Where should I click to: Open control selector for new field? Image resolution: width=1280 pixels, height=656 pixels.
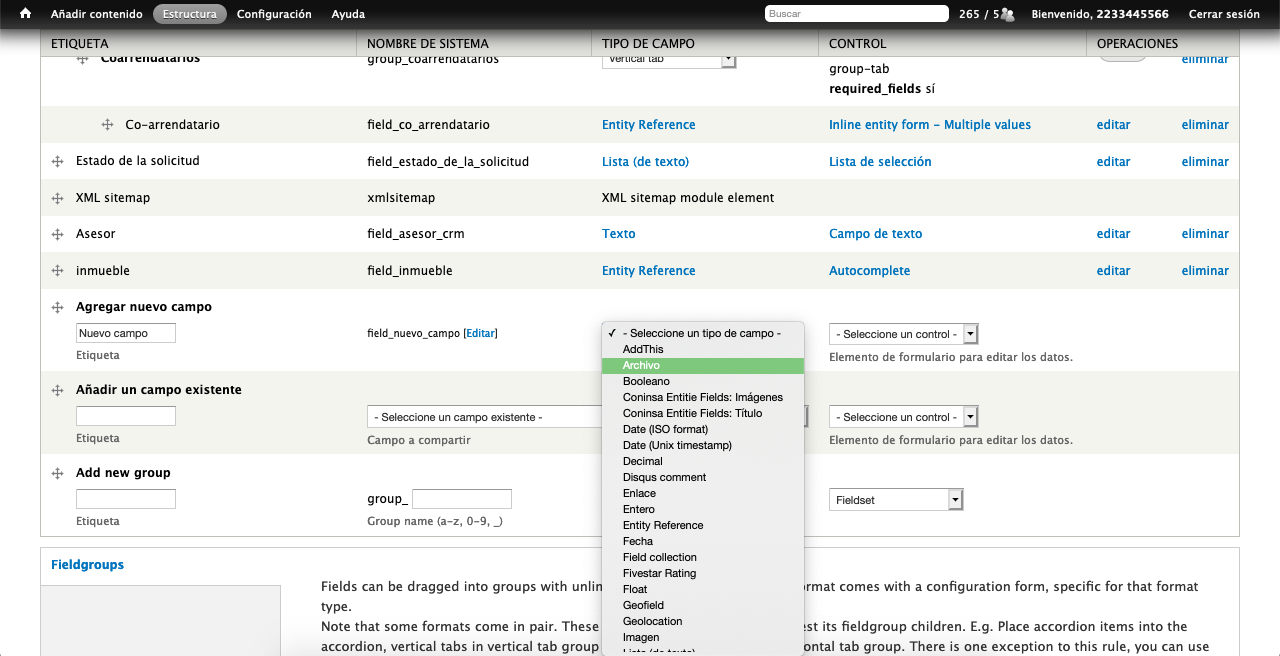903,334
